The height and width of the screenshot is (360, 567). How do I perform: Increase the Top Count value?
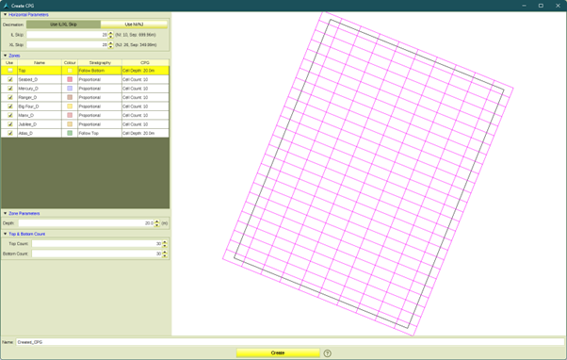click(165, 242)
